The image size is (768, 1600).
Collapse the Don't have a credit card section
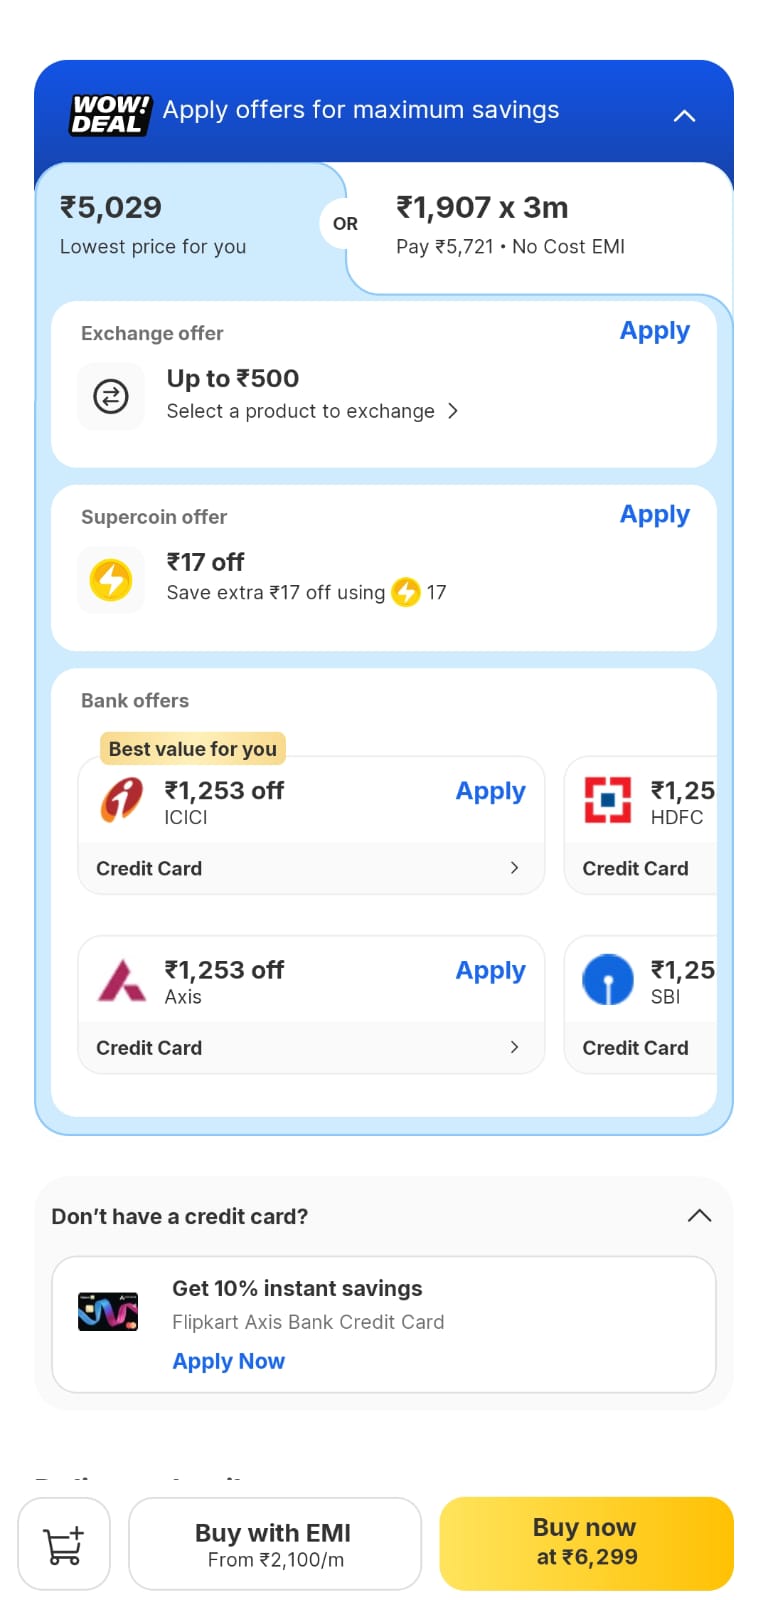click(x=699, y=1216)
